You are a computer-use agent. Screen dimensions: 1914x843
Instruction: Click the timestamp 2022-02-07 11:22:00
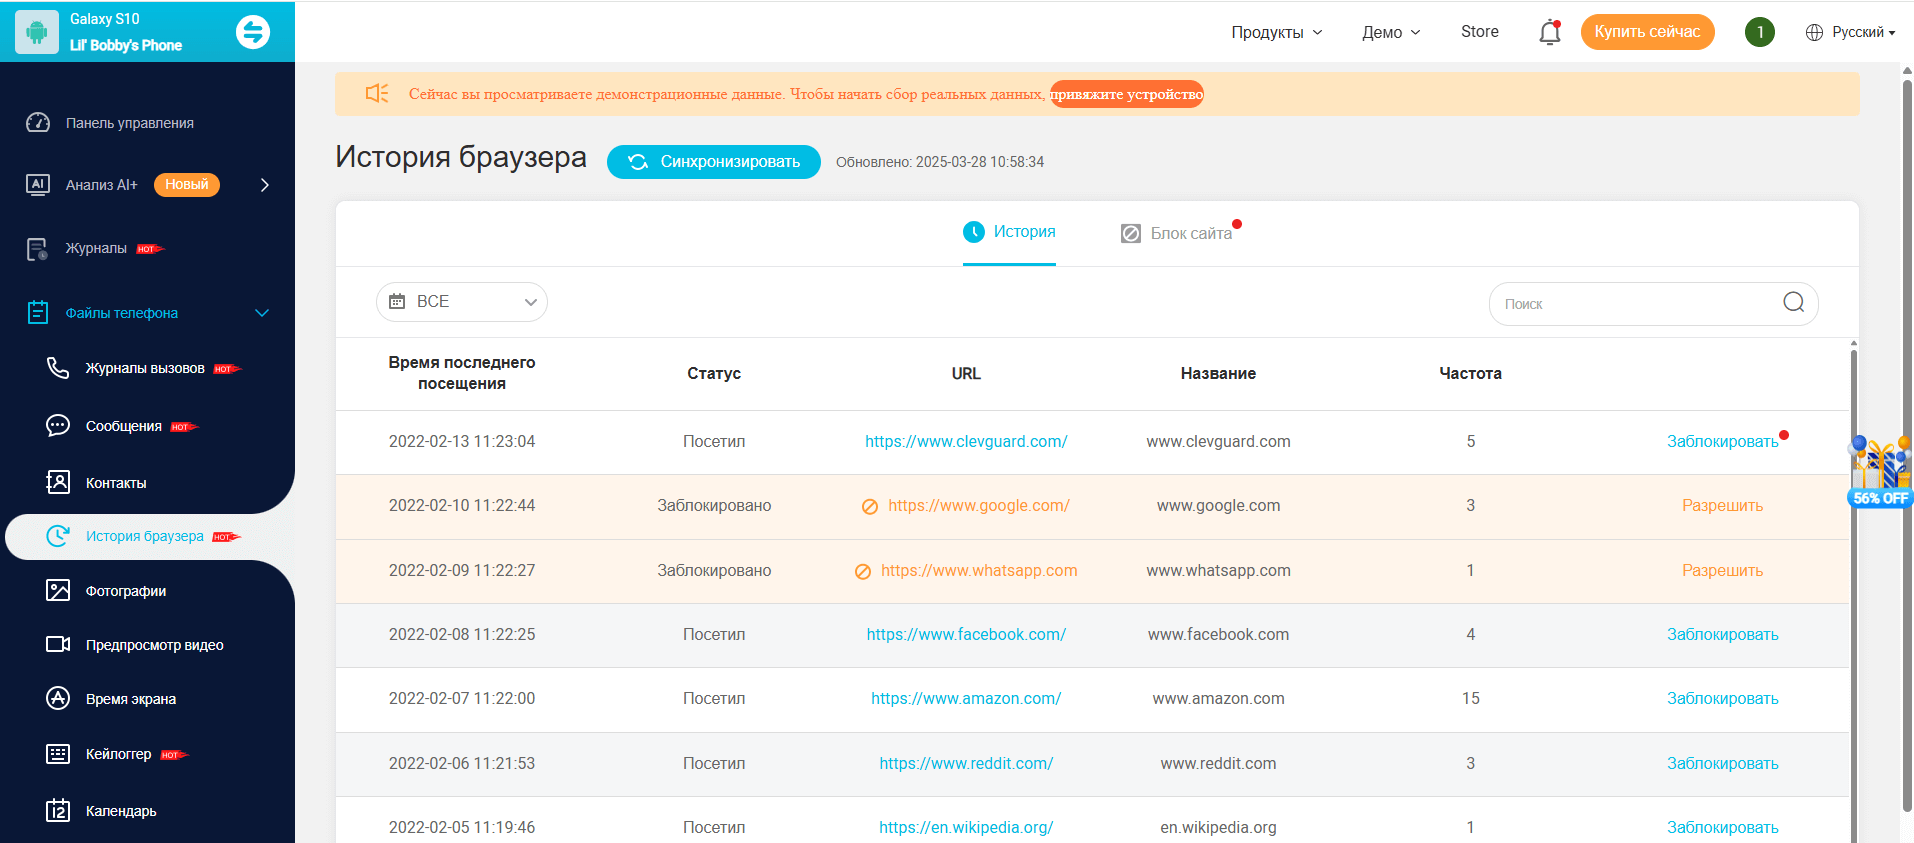[462, 699]
